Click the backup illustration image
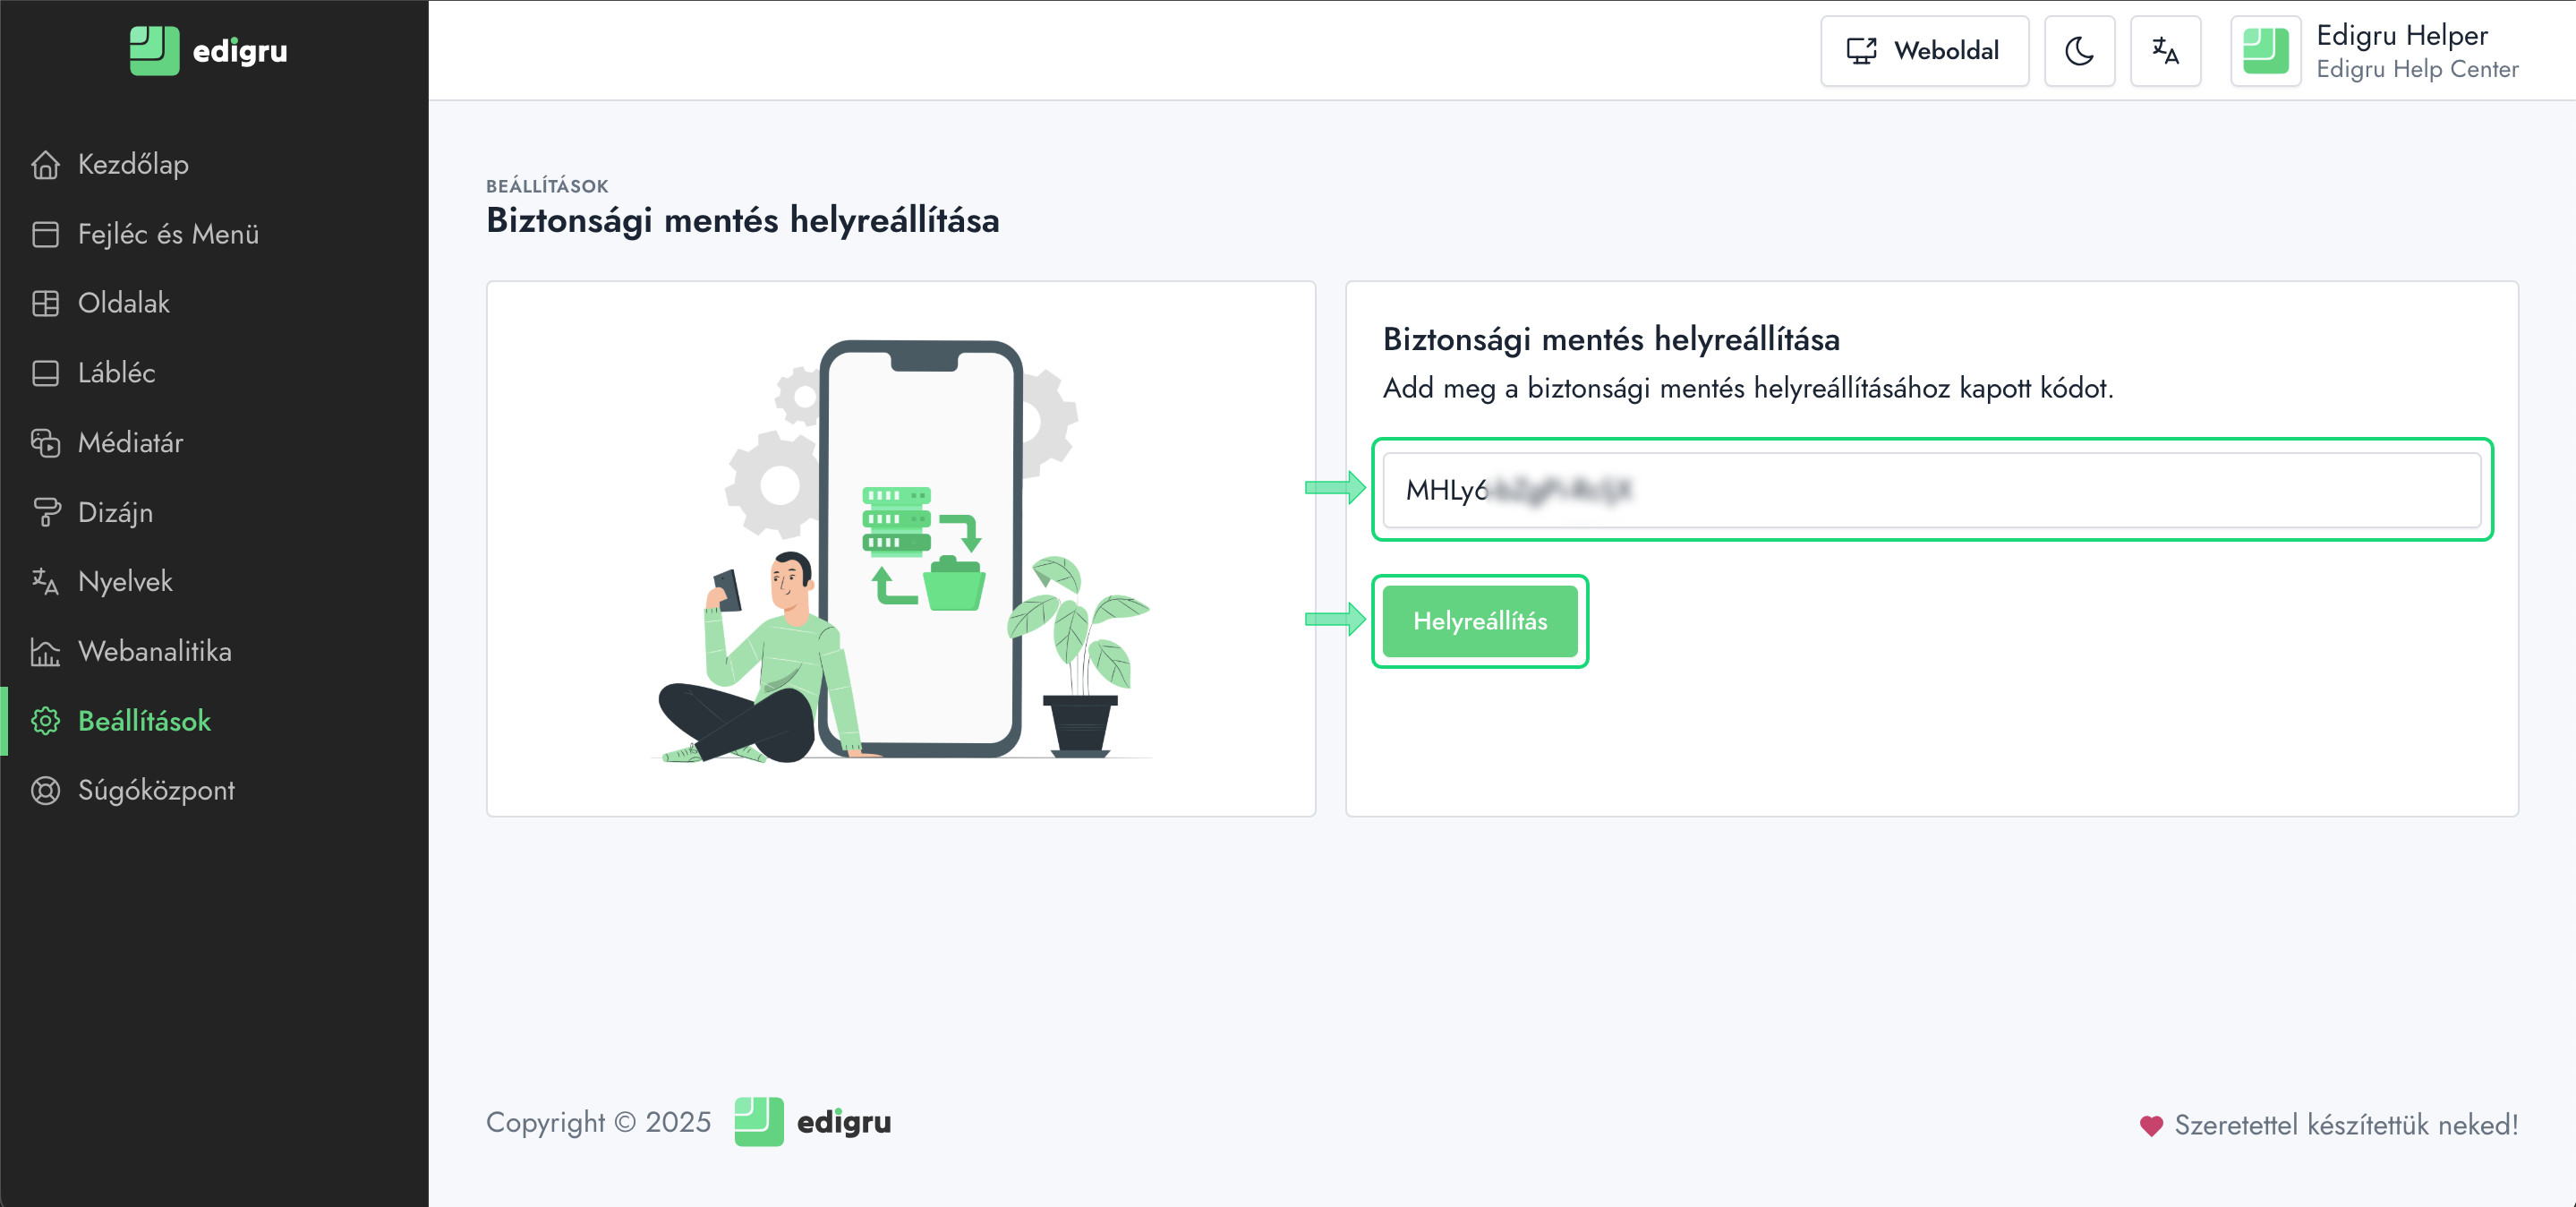This screenshot has width=2576, height=1207. (x=900, y=550)
